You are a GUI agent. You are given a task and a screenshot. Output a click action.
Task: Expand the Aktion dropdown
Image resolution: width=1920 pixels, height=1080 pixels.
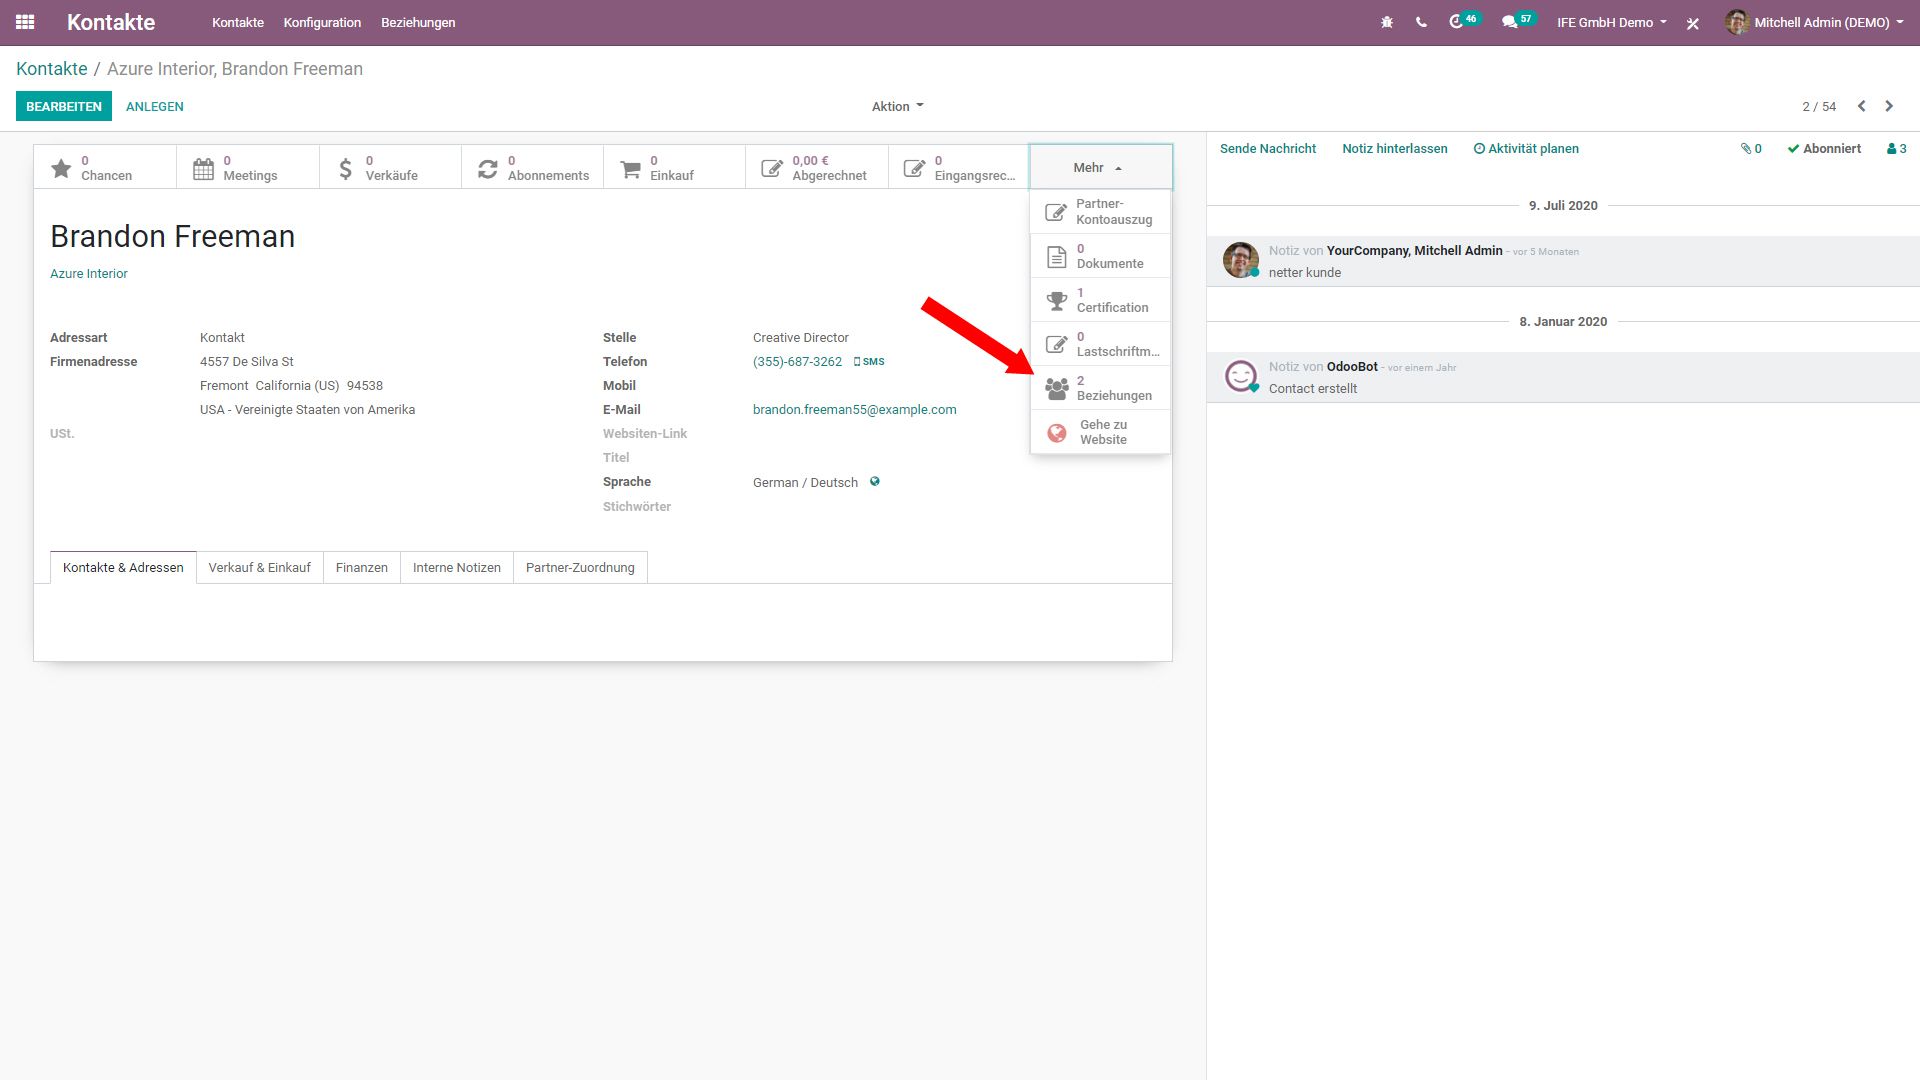[897, 106]
